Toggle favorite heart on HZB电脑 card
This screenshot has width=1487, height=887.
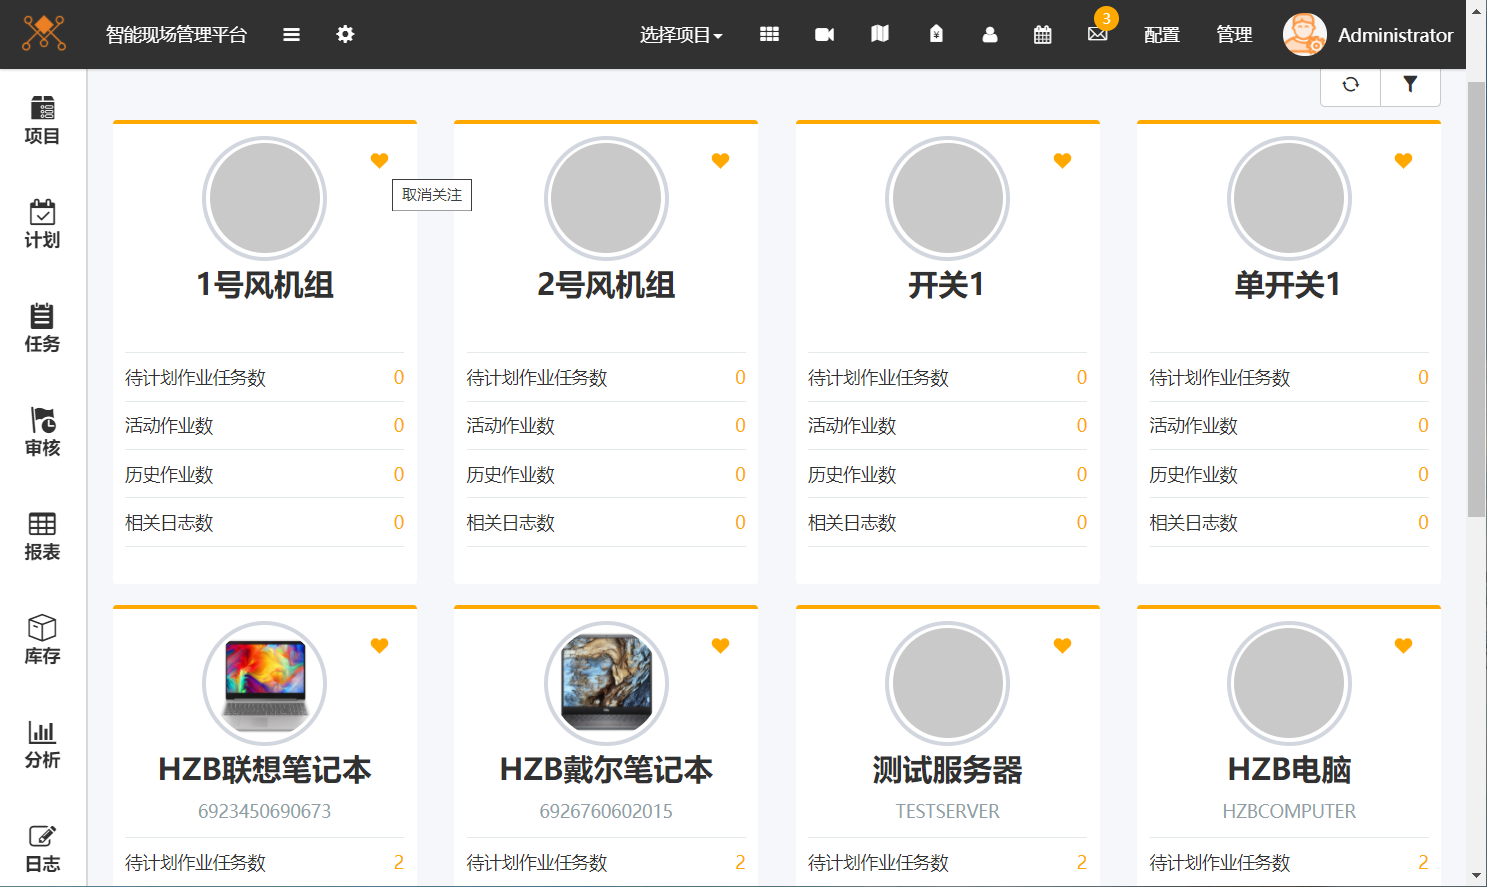pyautogui.click(x=1403, y=646)
